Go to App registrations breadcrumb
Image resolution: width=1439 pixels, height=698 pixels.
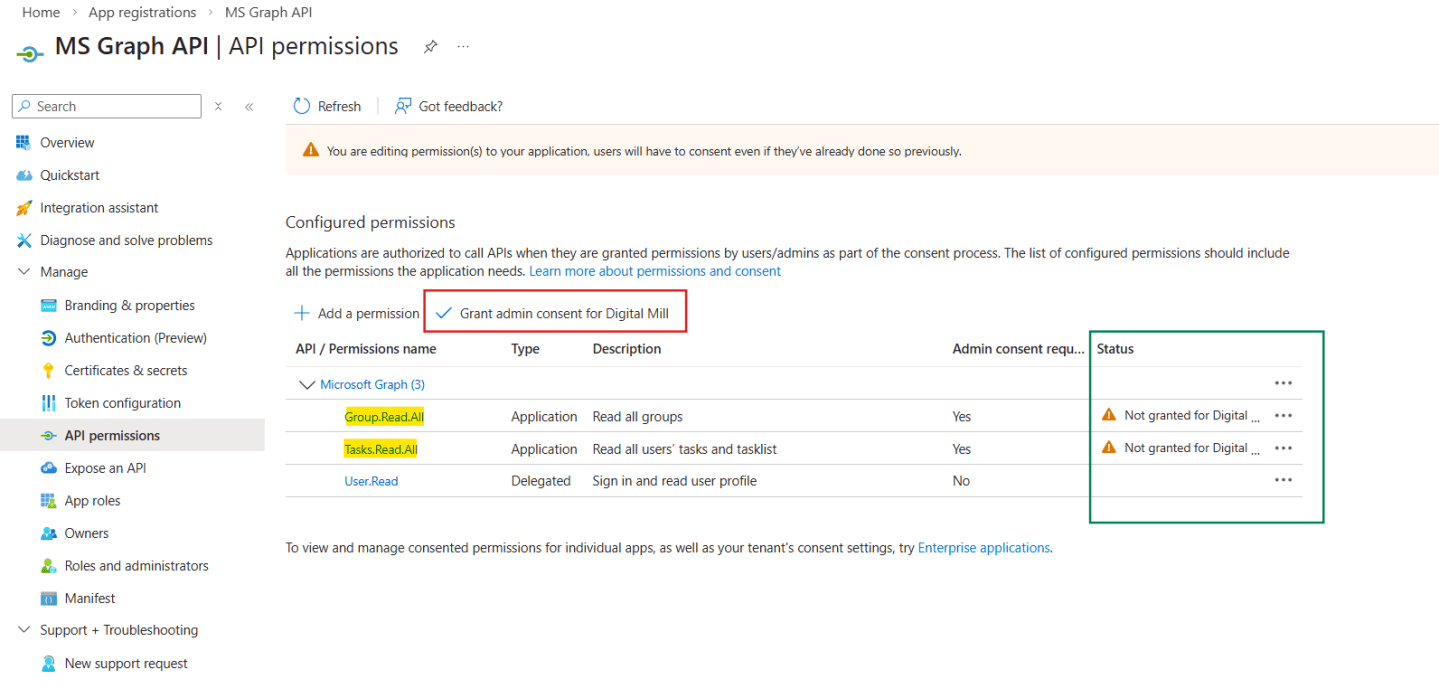[x=142, y=12]
